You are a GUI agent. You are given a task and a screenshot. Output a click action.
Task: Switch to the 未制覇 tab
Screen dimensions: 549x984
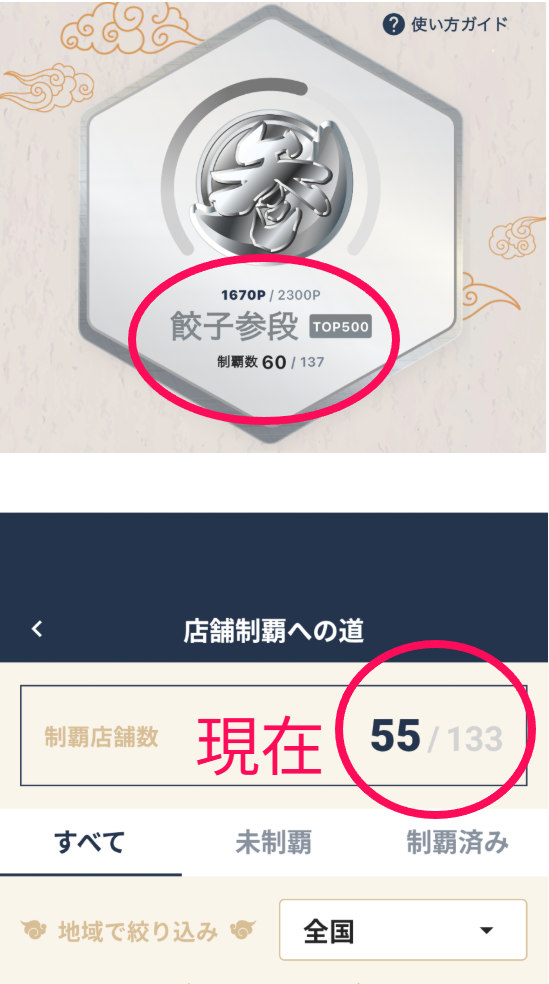coord(273,843)
